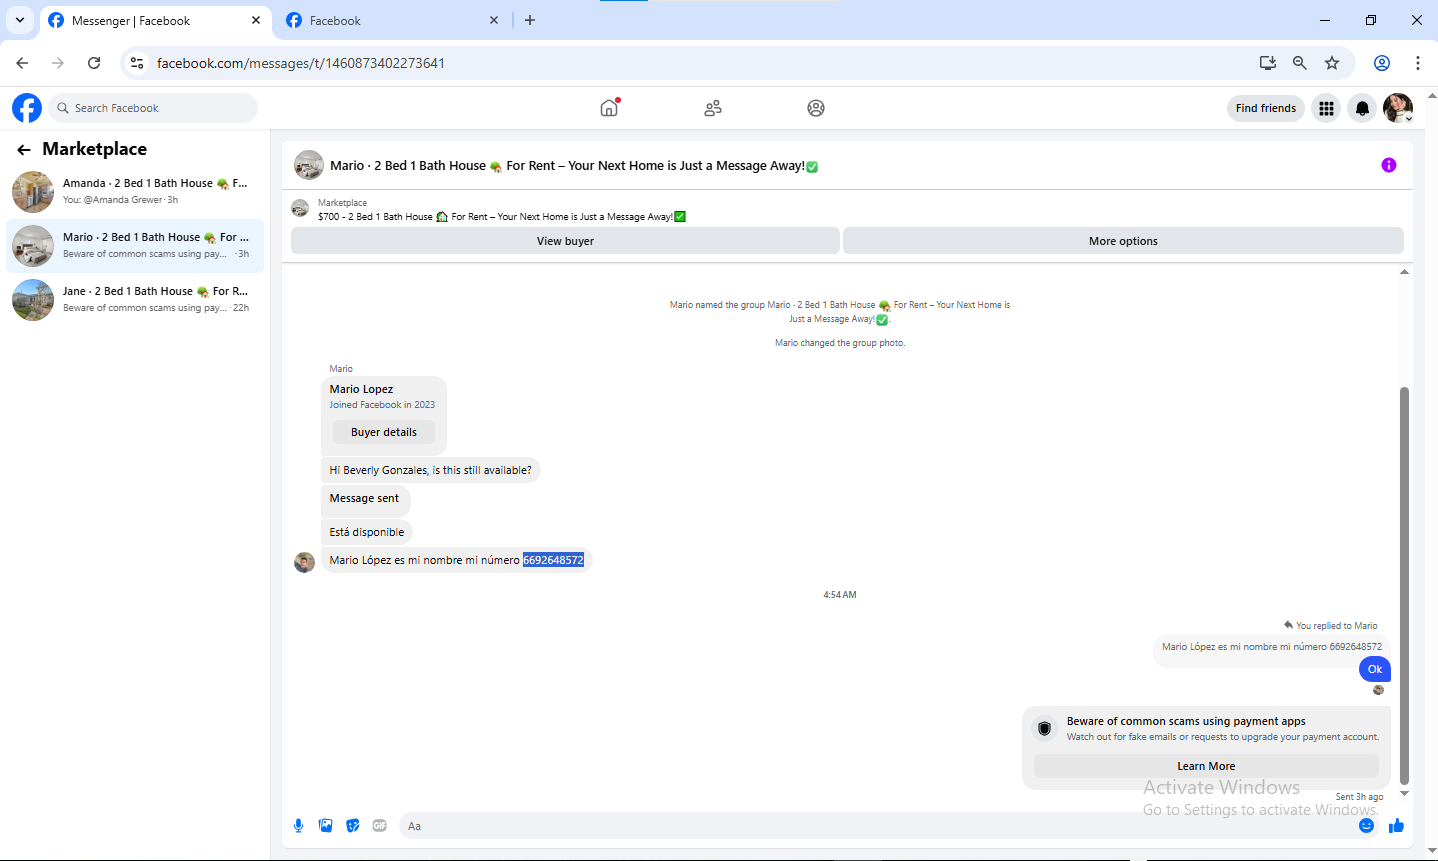
Task: Send a thumbs up like
Action: [1396, 826]
